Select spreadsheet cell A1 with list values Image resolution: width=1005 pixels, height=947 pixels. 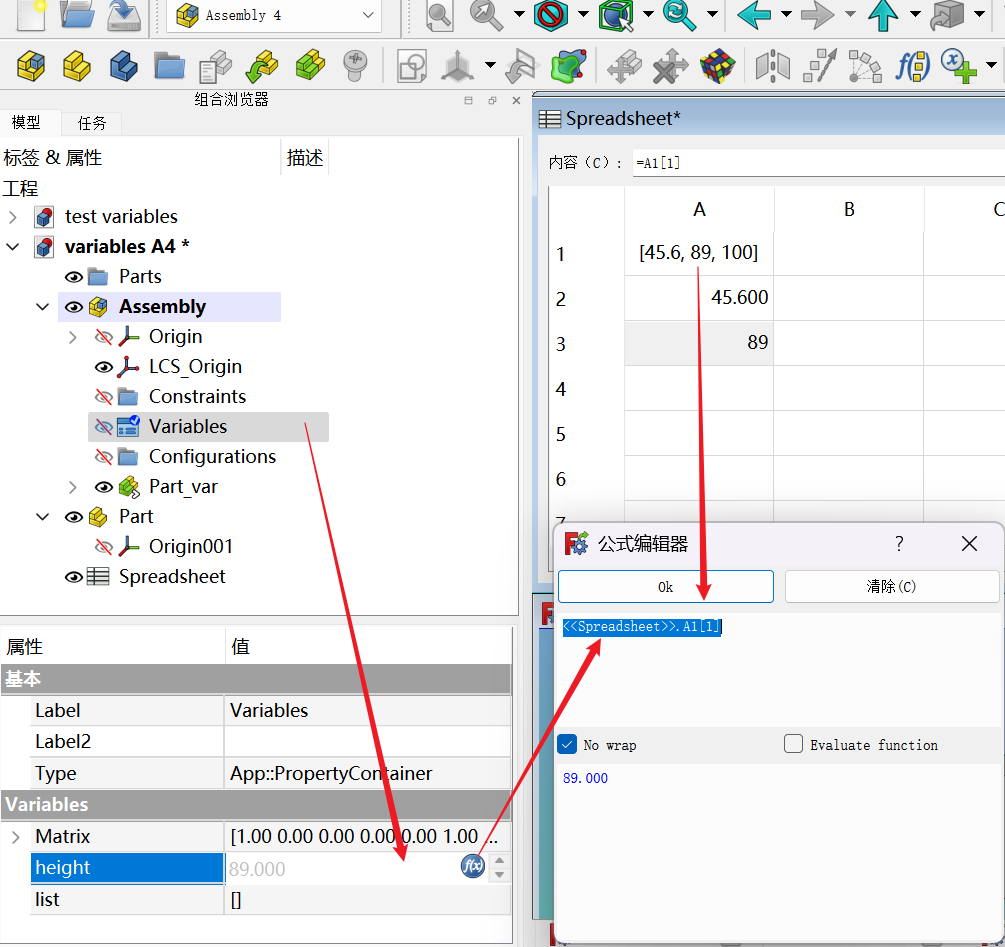(698, 253)
